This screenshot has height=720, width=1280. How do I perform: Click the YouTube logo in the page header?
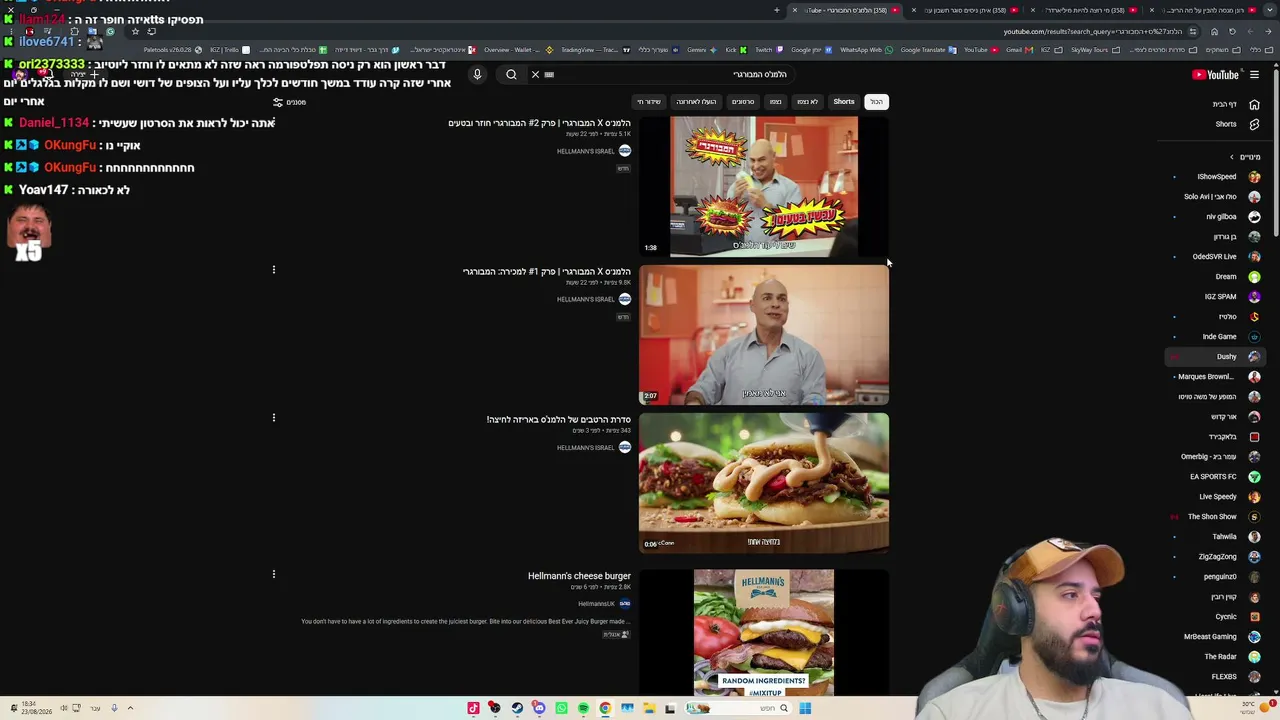point(1215,75)
